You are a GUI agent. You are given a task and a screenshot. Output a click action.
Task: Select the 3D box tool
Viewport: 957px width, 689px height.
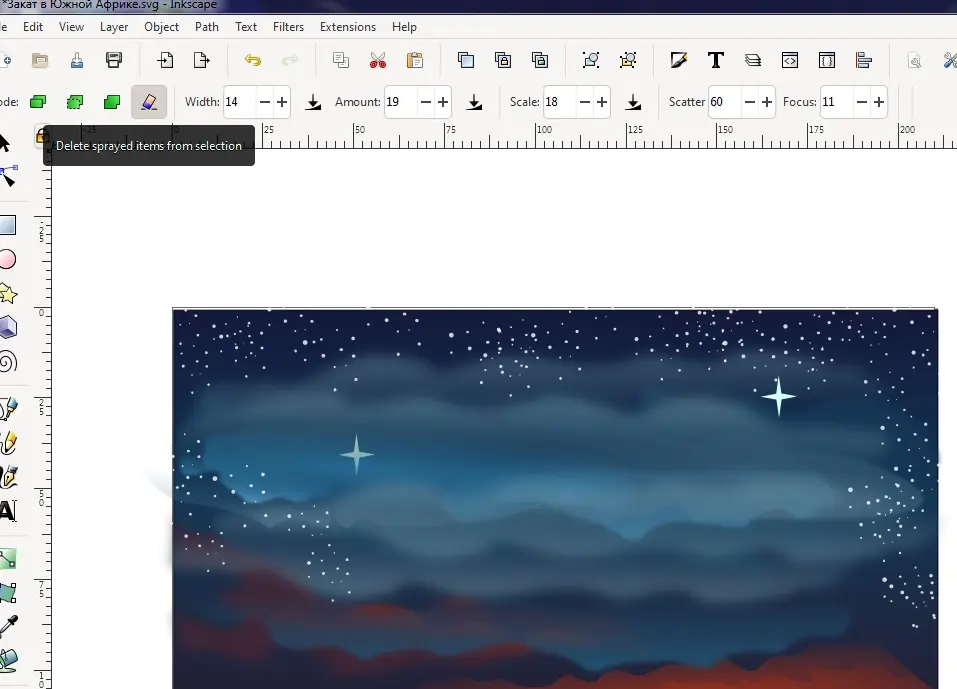click(x=8, y=328)
